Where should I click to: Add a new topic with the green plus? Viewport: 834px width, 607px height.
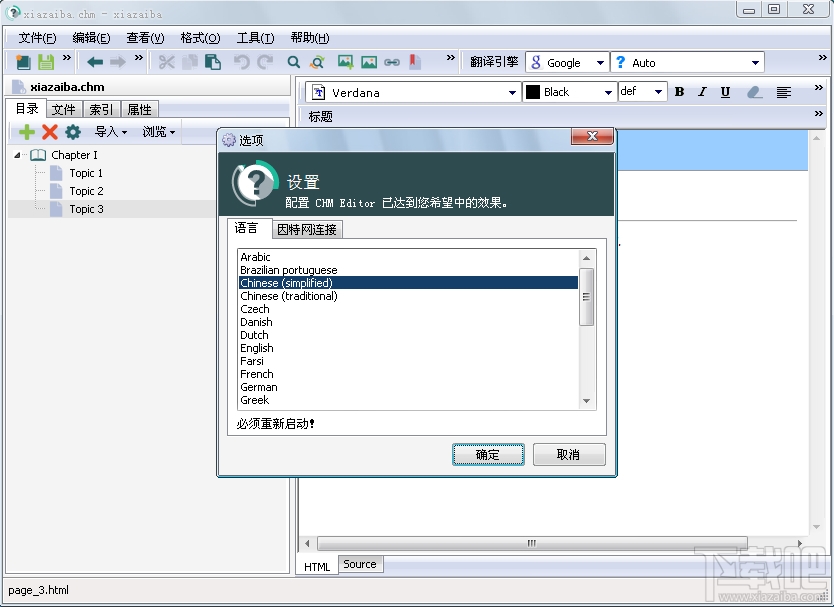26,131
